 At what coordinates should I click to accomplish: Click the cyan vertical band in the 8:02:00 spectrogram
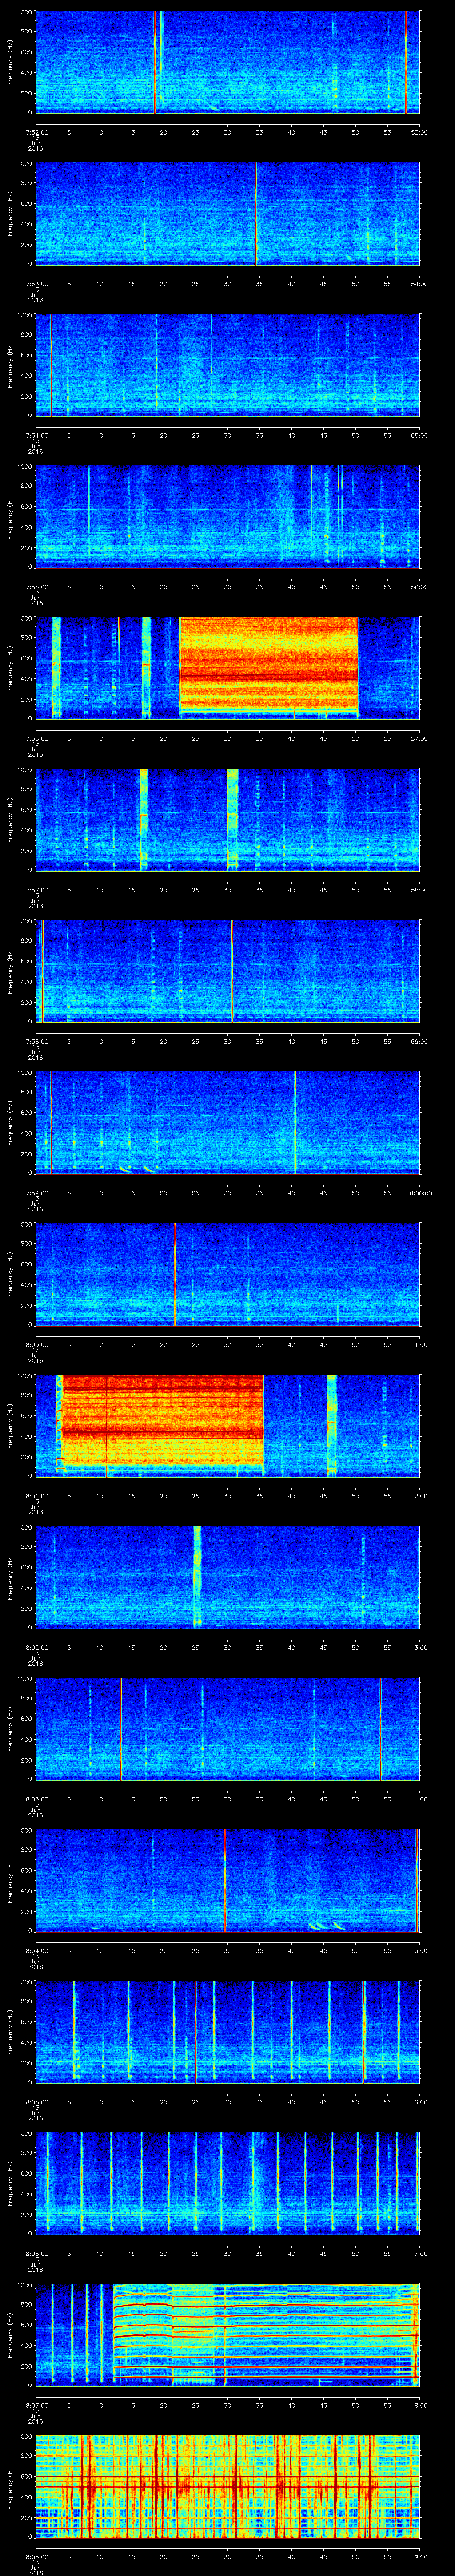coord(197,1574)
